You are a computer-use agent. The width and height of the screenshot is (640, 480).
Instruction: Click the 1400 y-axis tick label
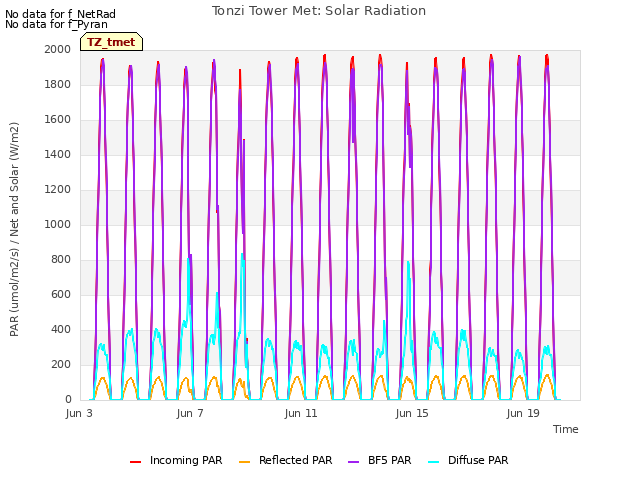point(58,154)
